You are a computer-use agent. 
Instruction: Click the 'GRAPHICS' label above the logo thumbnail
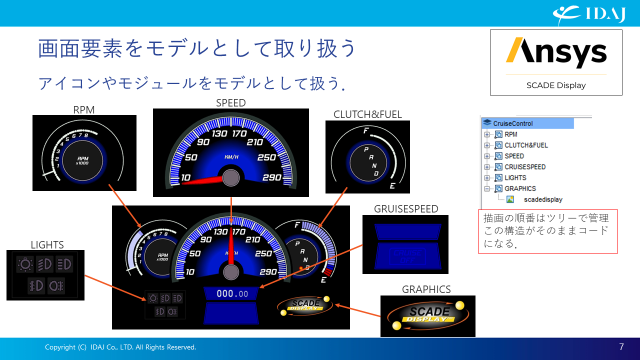pyautogui.click(x=426, y=289)
